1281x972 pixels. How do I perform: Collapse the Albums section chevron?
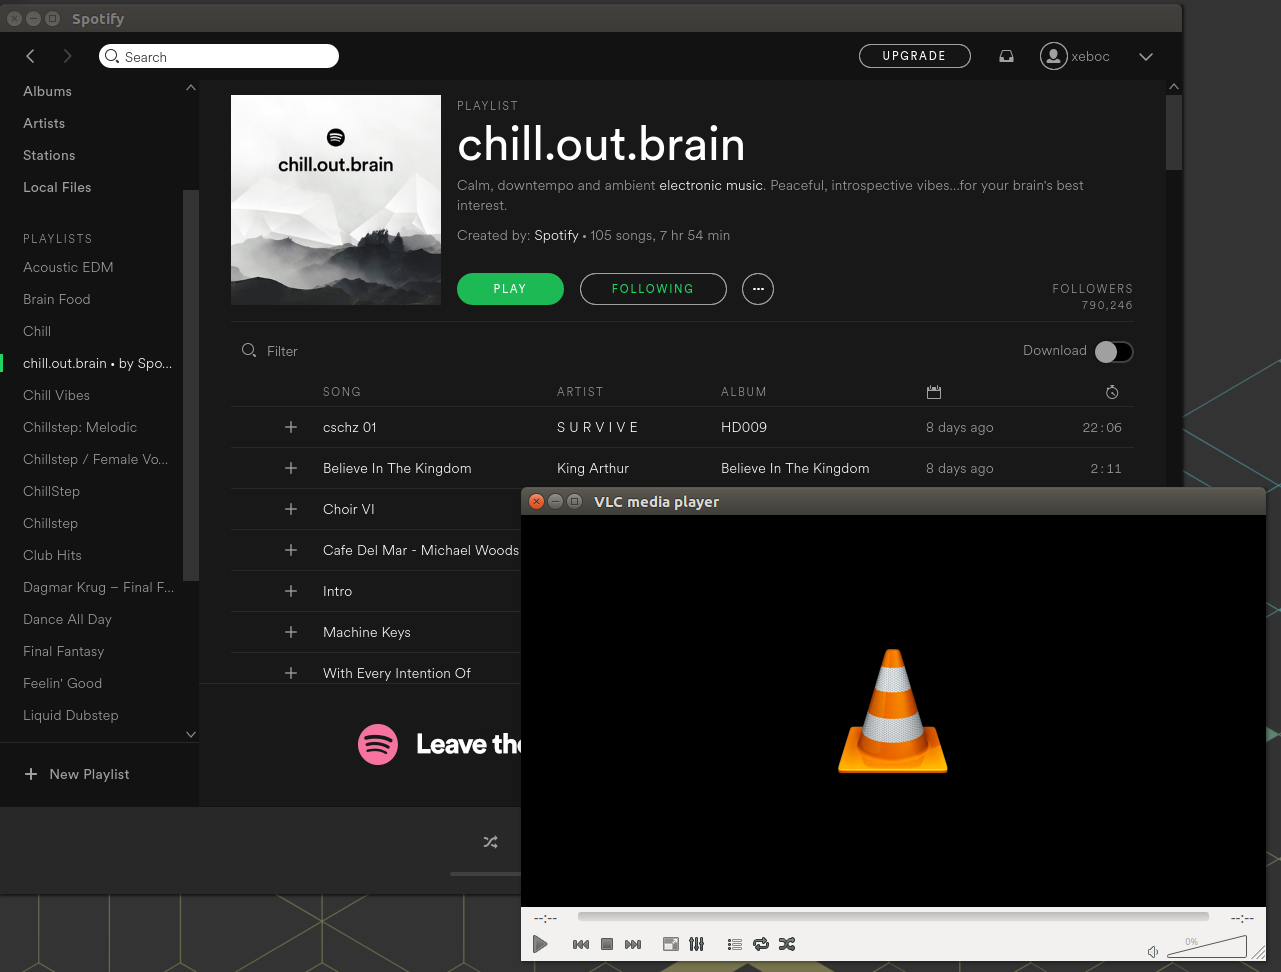coord(190,88)
